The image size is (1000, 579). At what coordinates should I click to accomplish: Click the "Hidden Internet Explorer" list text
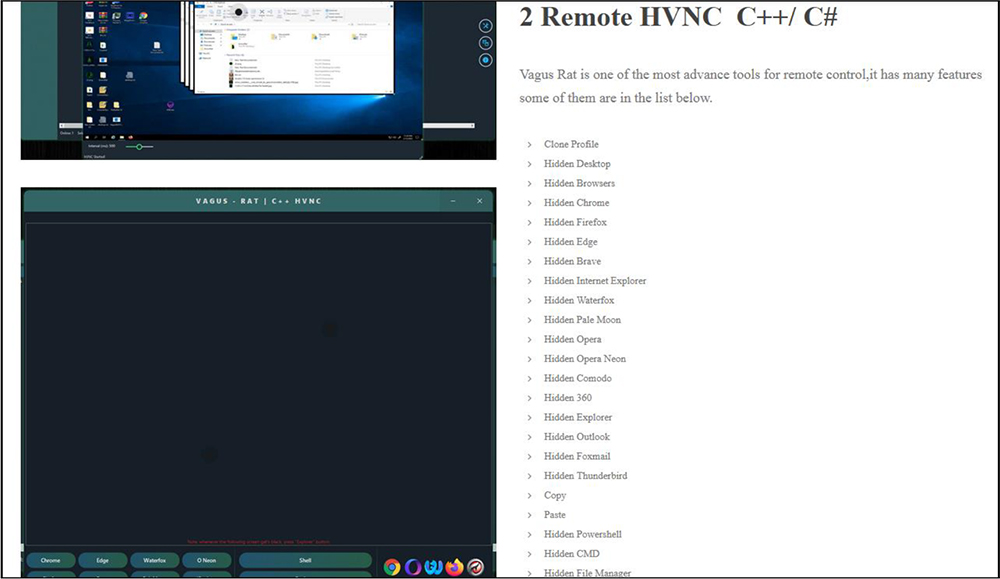point(595,281)
